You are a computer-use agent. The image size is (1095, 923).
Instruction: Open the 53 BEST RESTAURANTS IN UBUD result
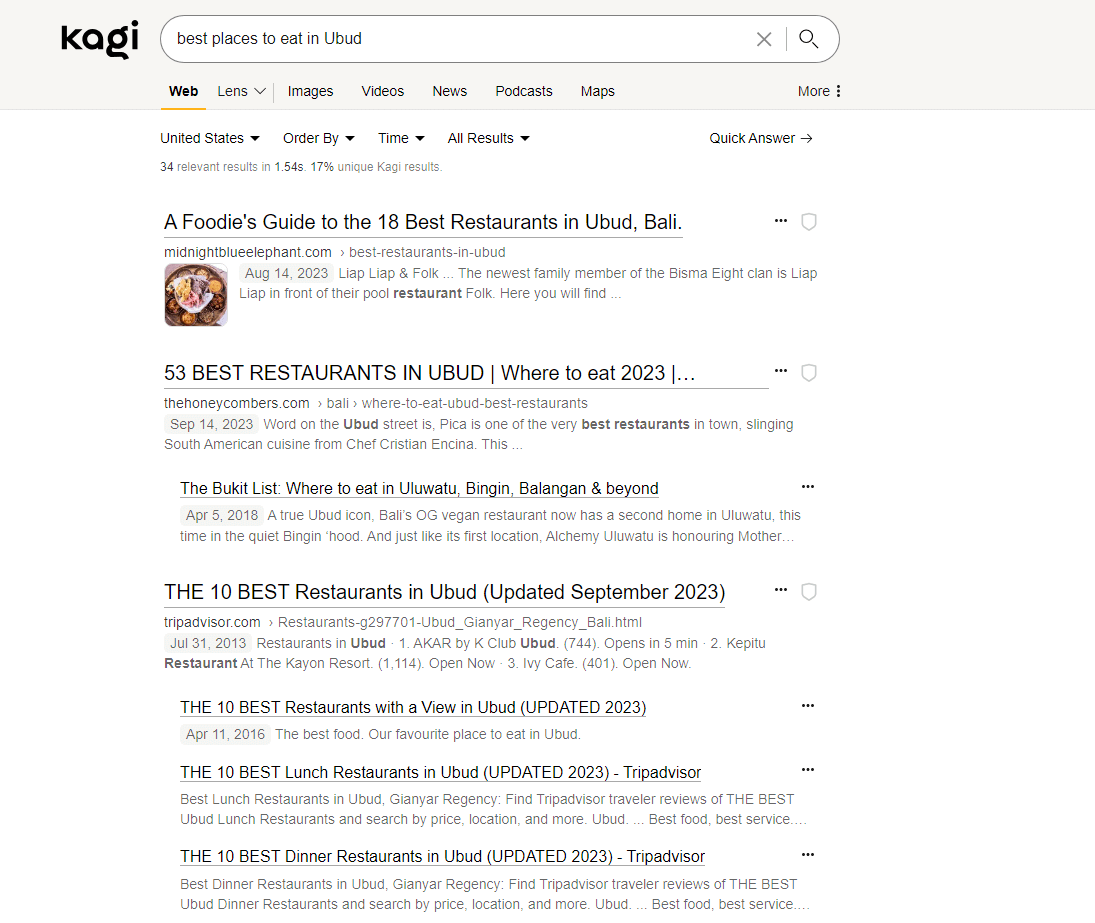click(429, 373)
